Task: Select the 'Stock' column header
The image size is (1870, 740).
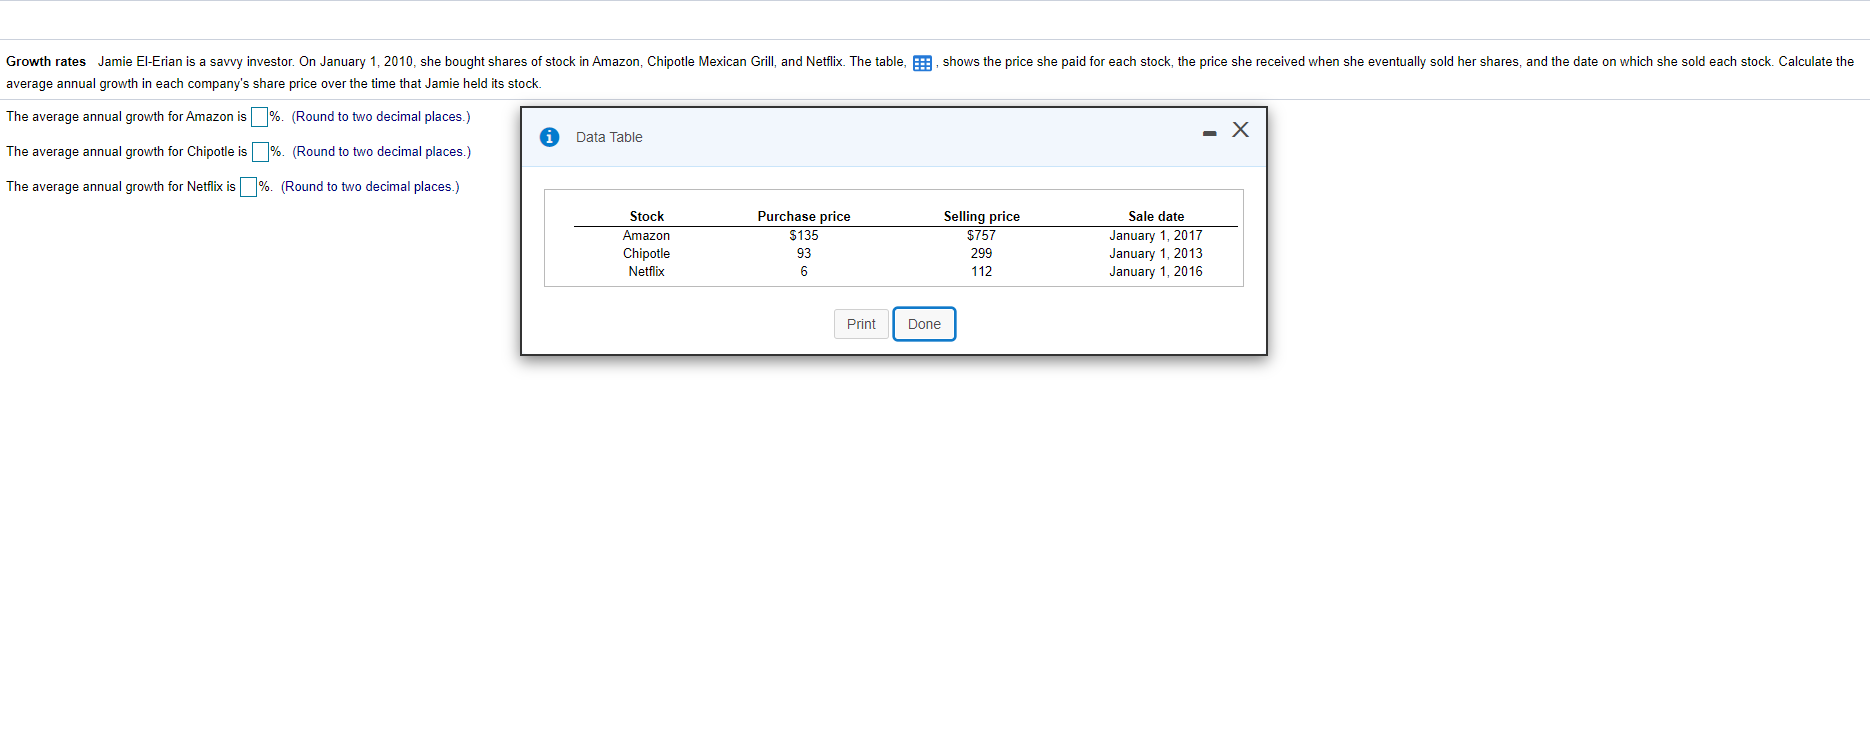Action: click(647, 216)
